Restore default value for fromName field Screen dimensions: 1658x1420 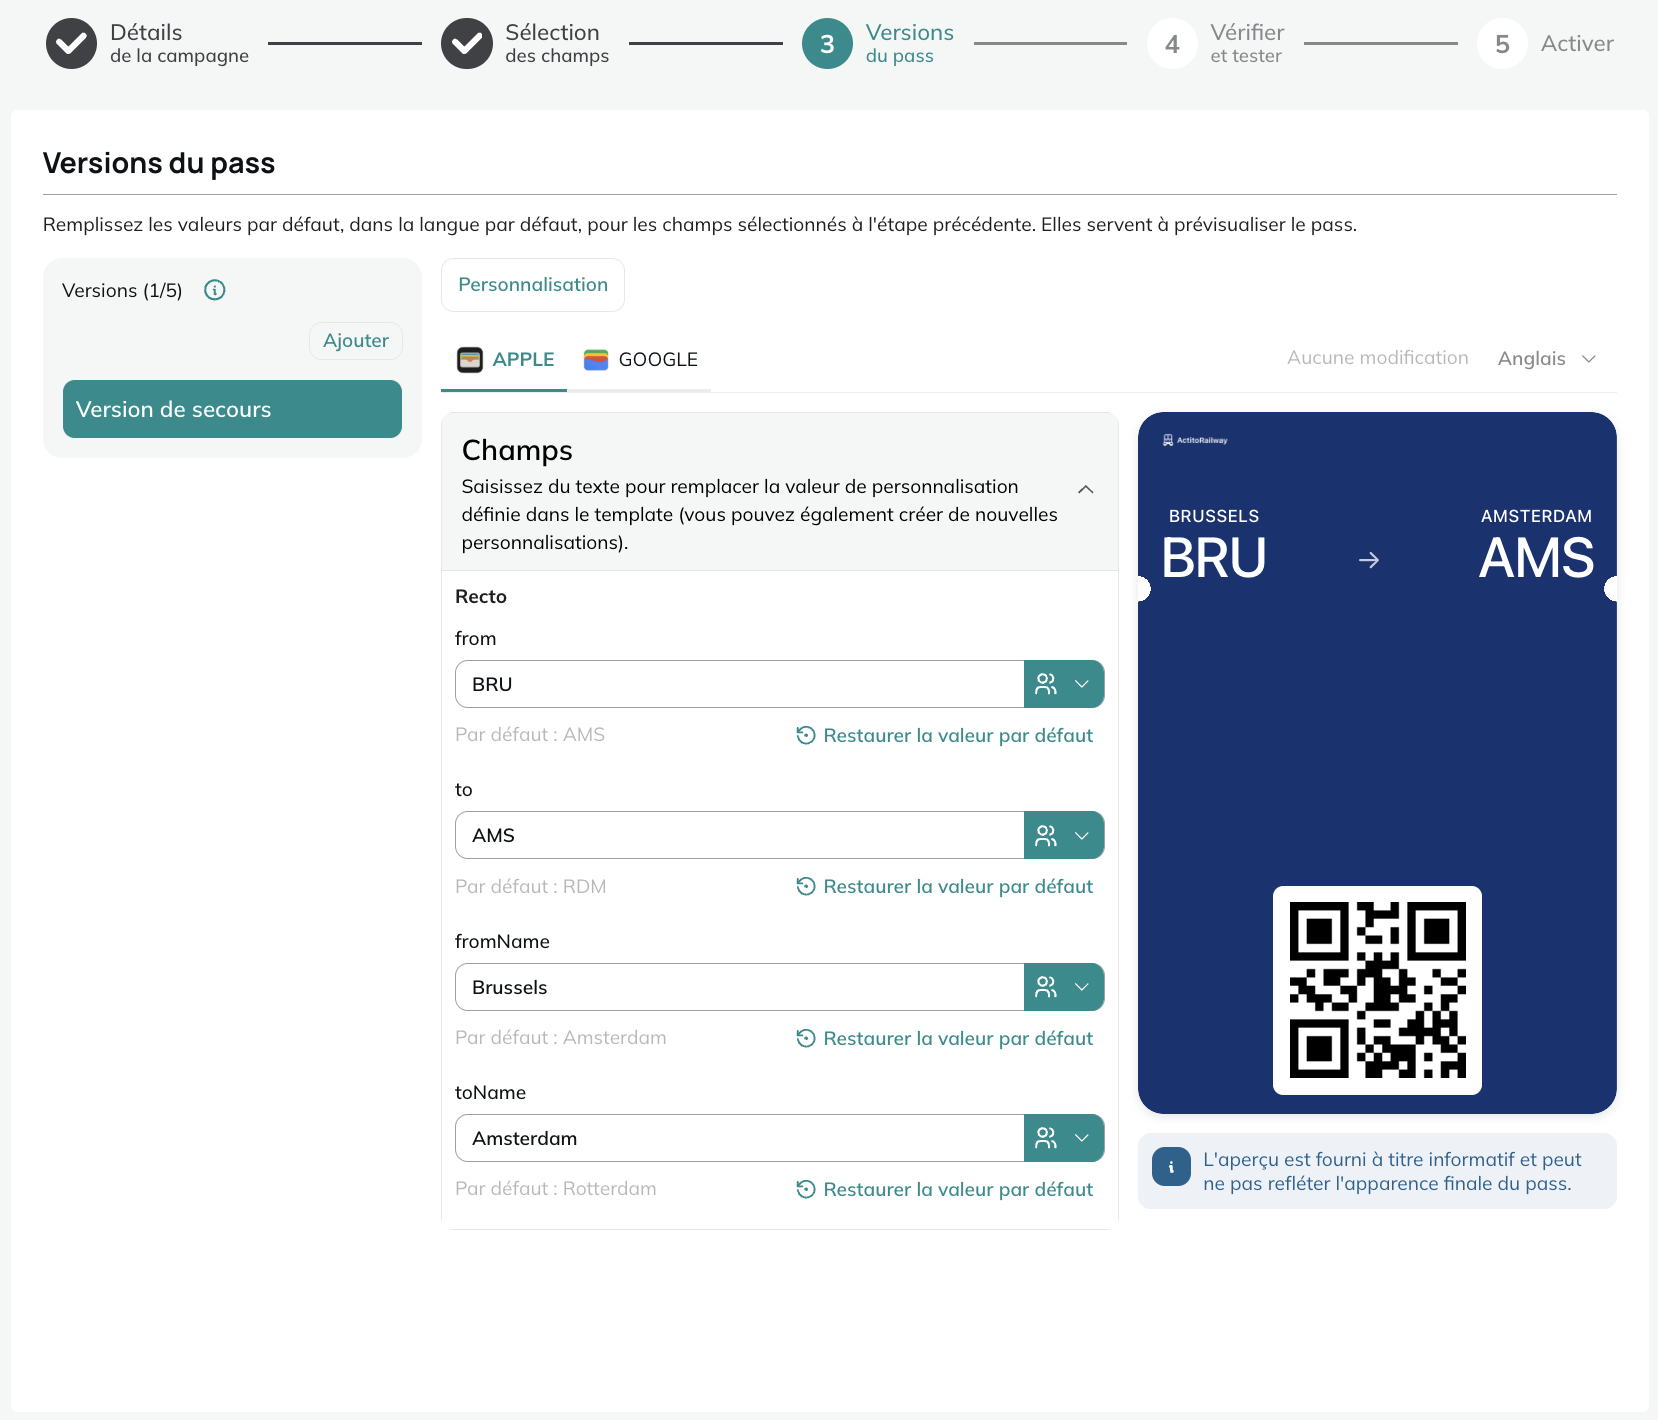tap(945, 1038)
